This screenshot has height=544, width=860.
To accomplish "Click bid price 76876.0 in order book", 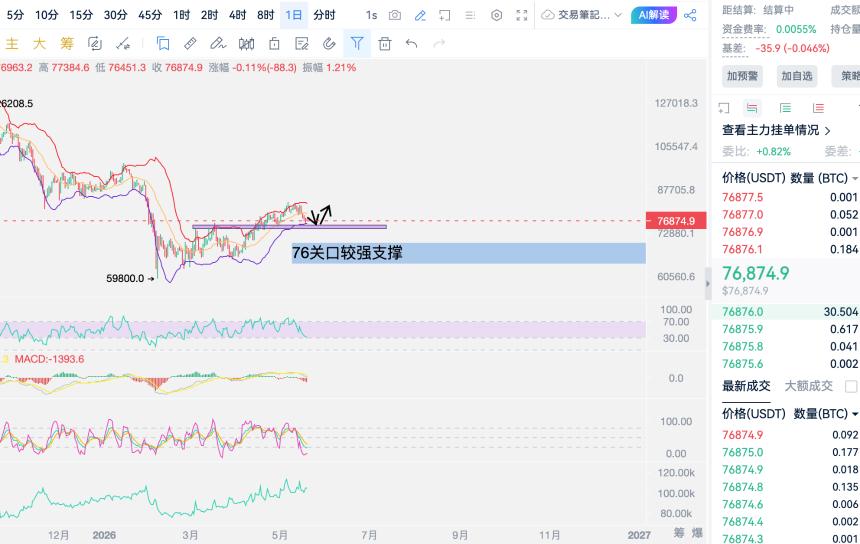I will [x=742, y=312].
